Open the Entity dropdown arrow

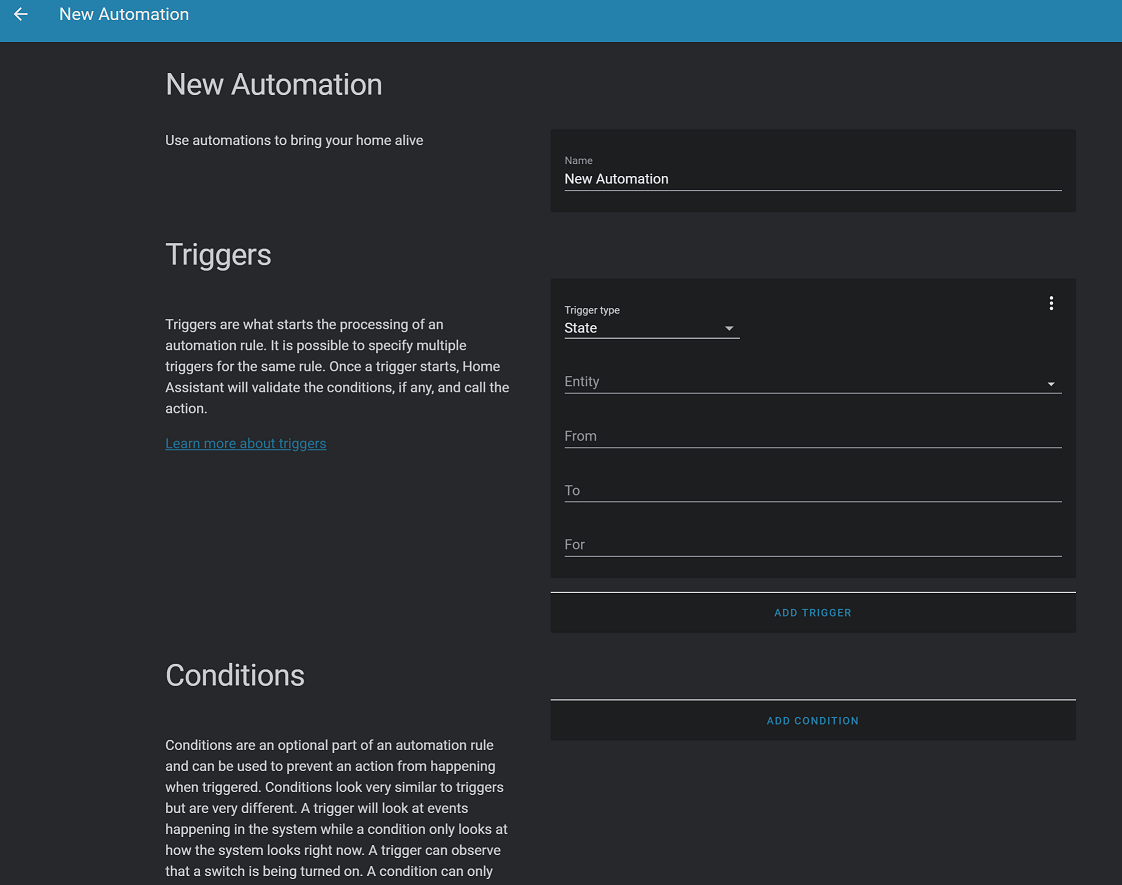click(x=1051, y=384)
